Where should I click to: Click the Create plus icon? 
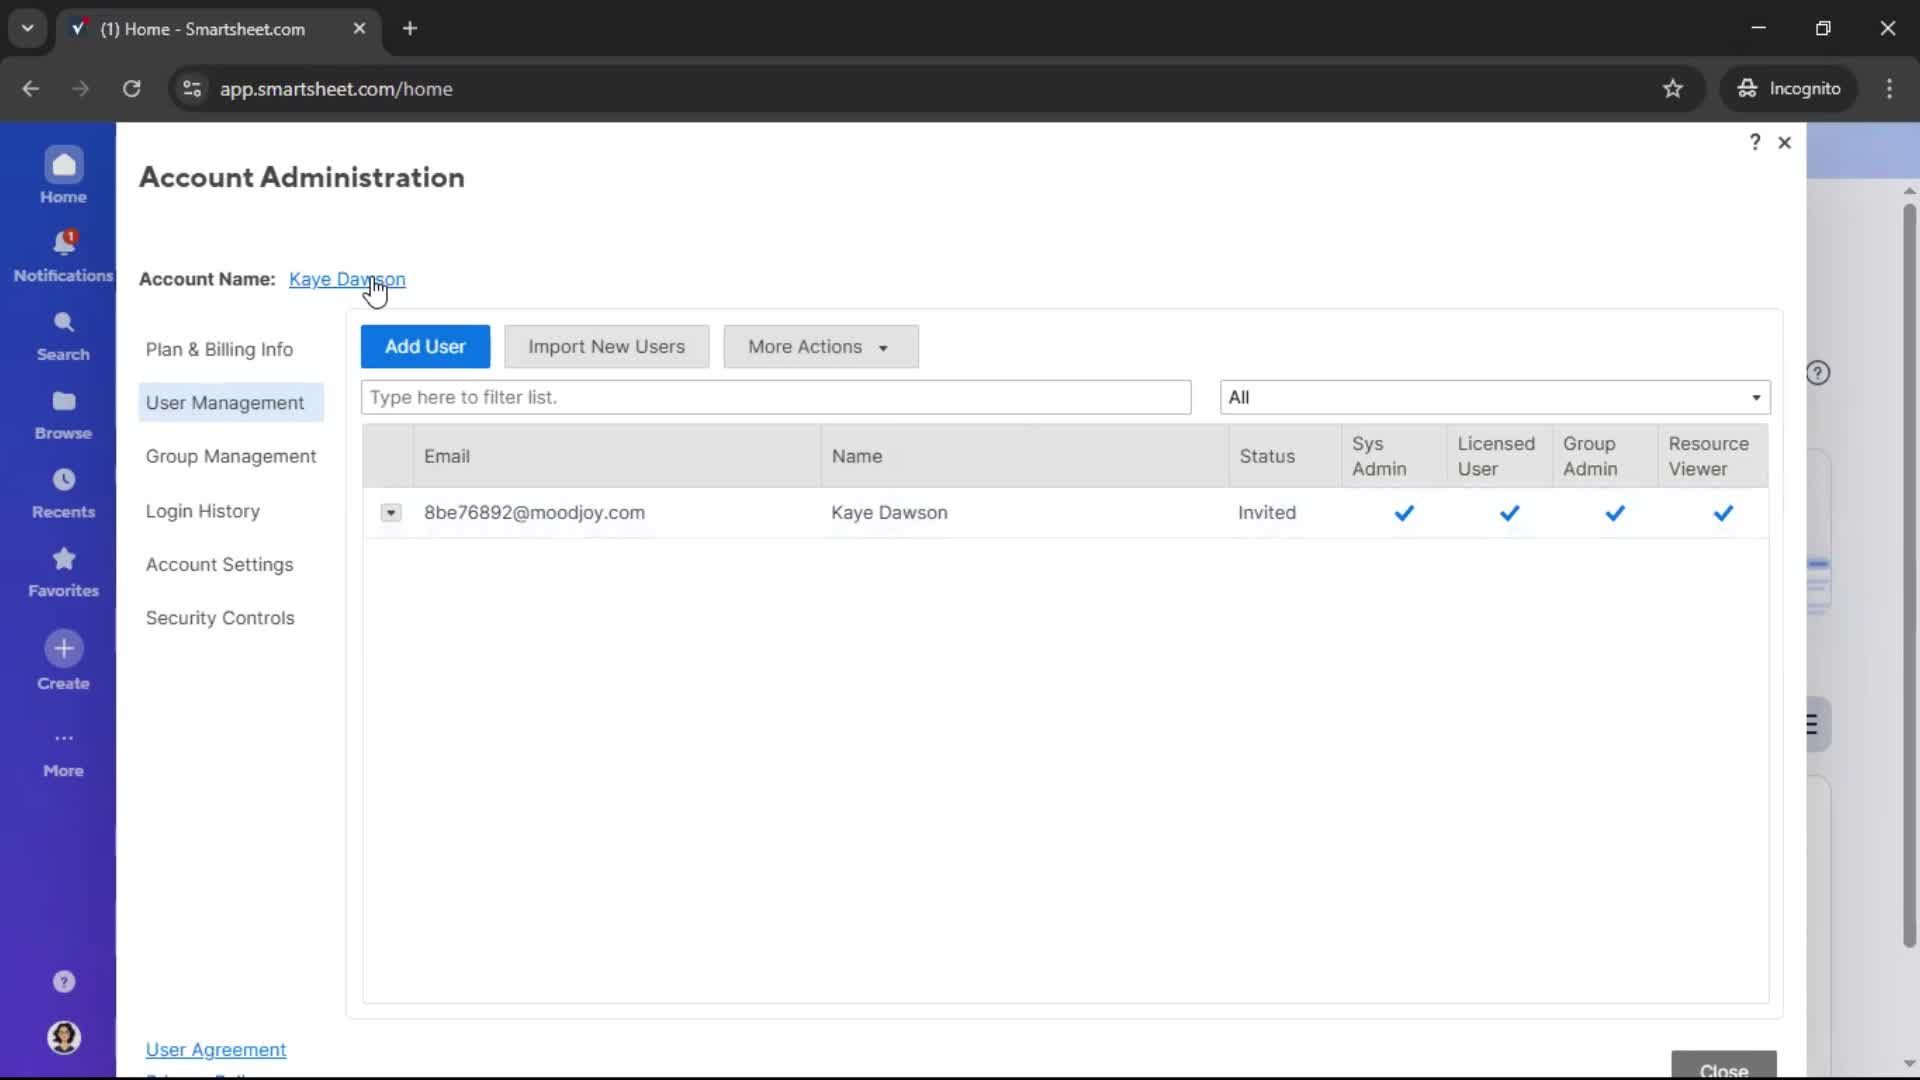(x=63, y=649)
